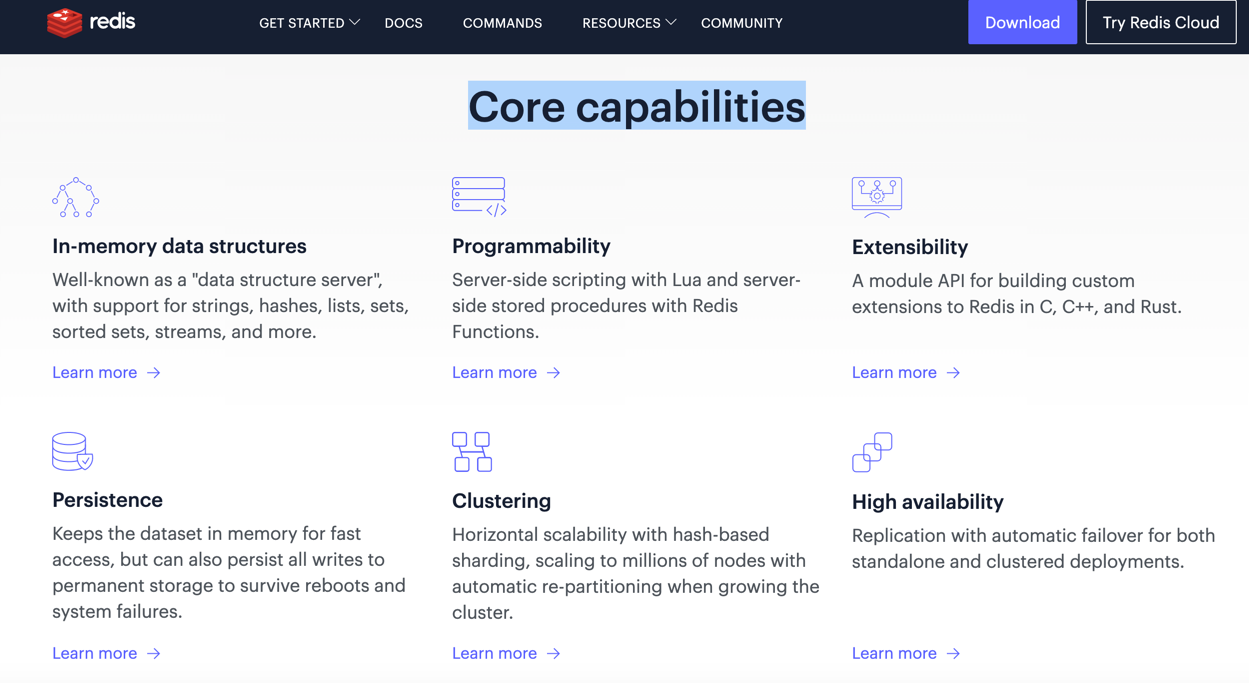The width and height of the screenshot is (1249, 683).
Task: Follow Learn more under Extensibility
Action: coord(907,372)
